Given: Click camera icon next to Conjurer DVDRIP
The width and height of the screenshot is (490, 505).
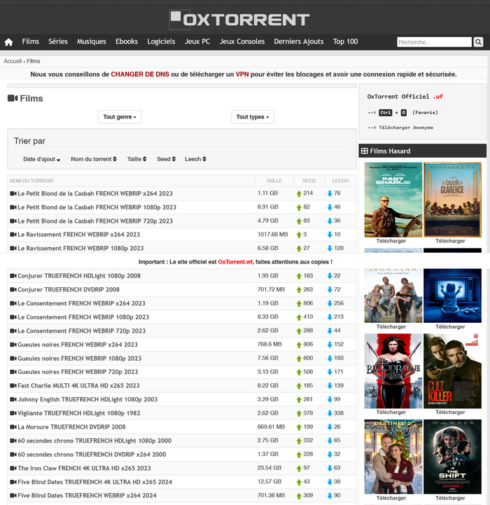Looking at the screenshot, I should 13,289.
